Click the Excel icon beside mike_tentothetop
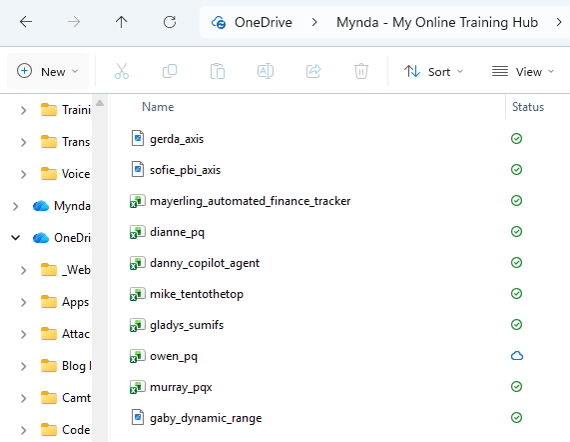The height and width of the screenshot is (442, 570). click(x=138, y=294)
